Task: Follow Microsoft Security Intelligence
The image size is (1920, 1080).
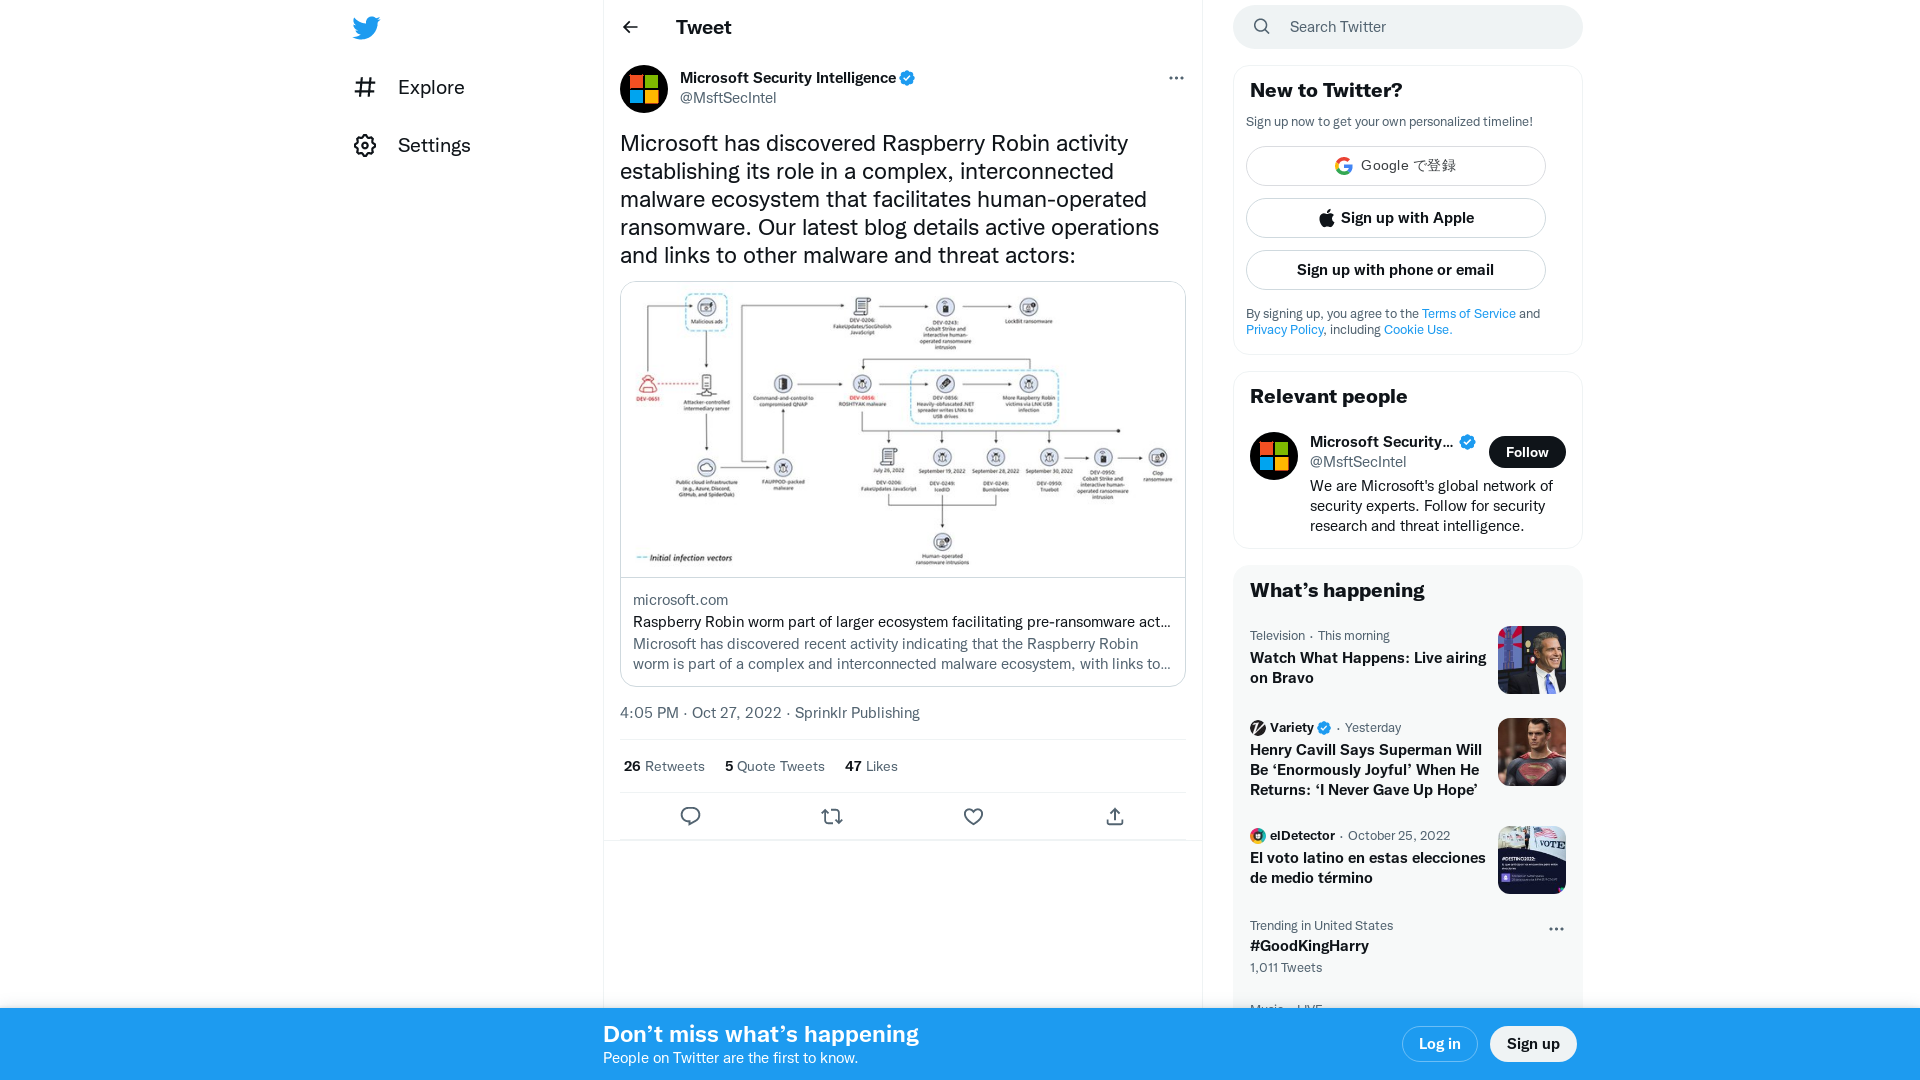Action: pos(1526,451)
